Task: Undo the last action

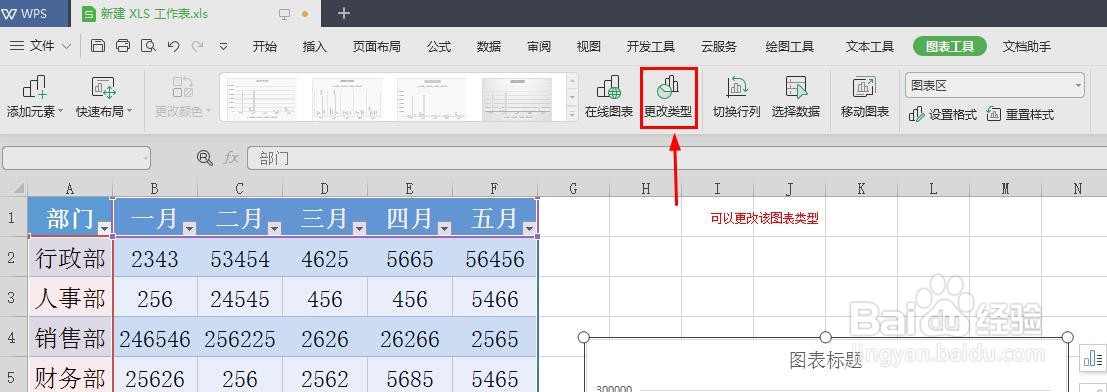Action: click(173, 47)
